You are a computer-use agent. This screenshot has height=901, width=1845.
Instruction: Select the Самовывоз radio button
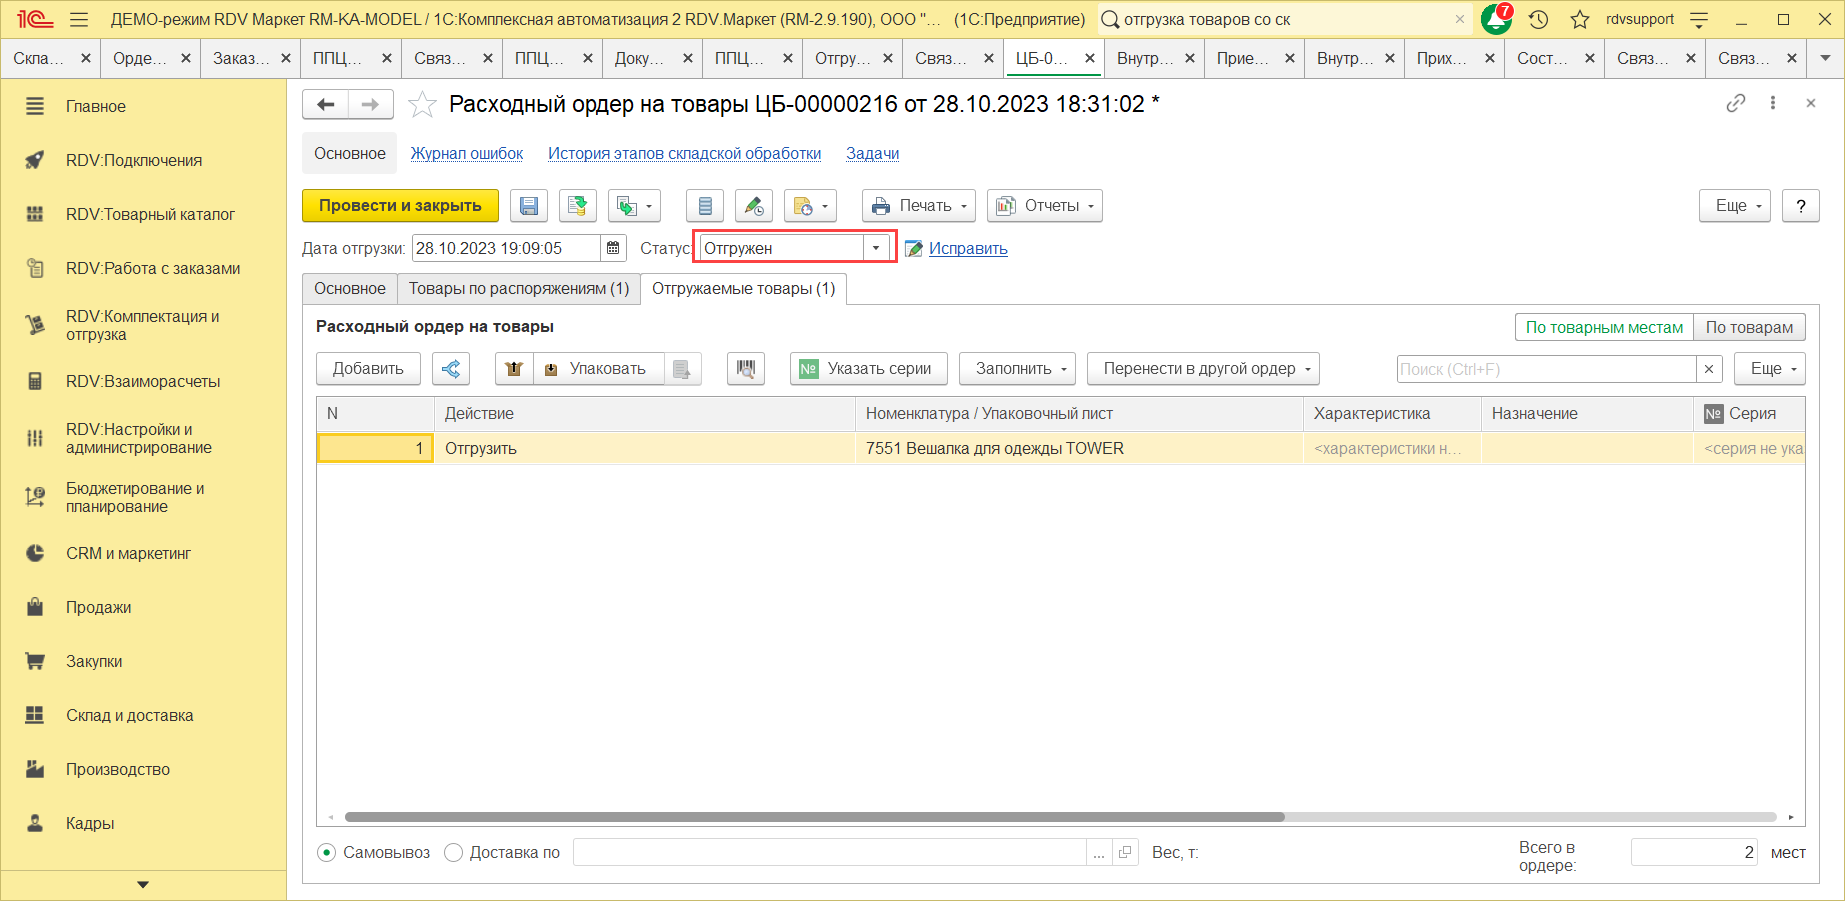click(327, 853)
